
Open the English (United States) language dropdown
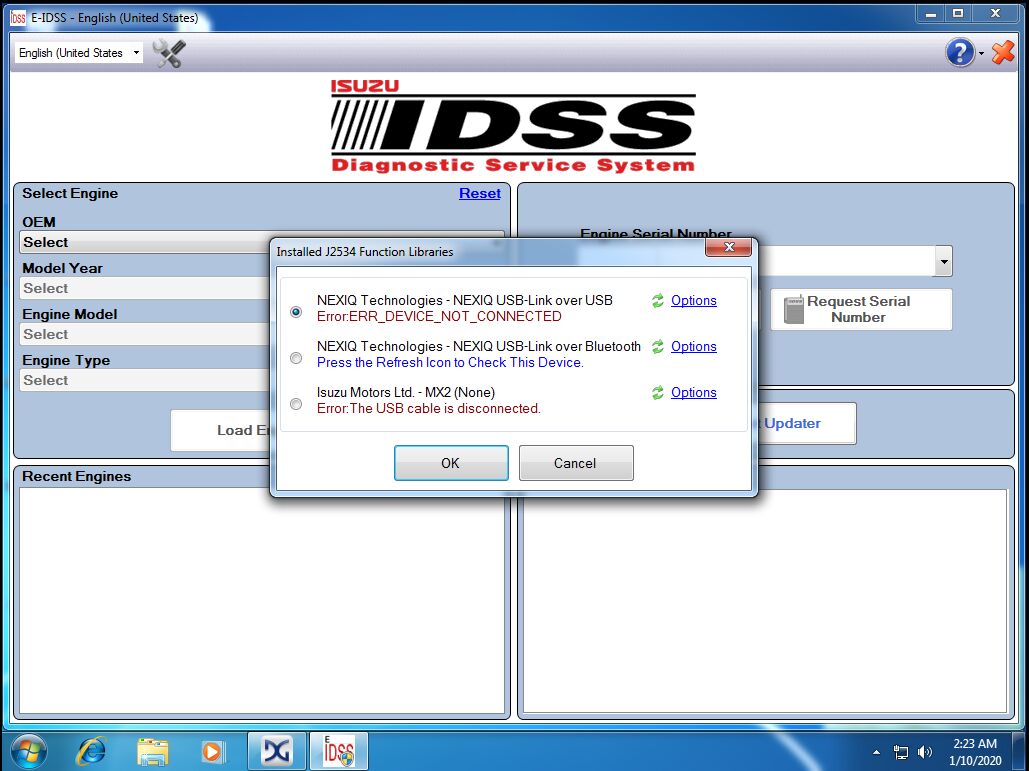[79, 52]
